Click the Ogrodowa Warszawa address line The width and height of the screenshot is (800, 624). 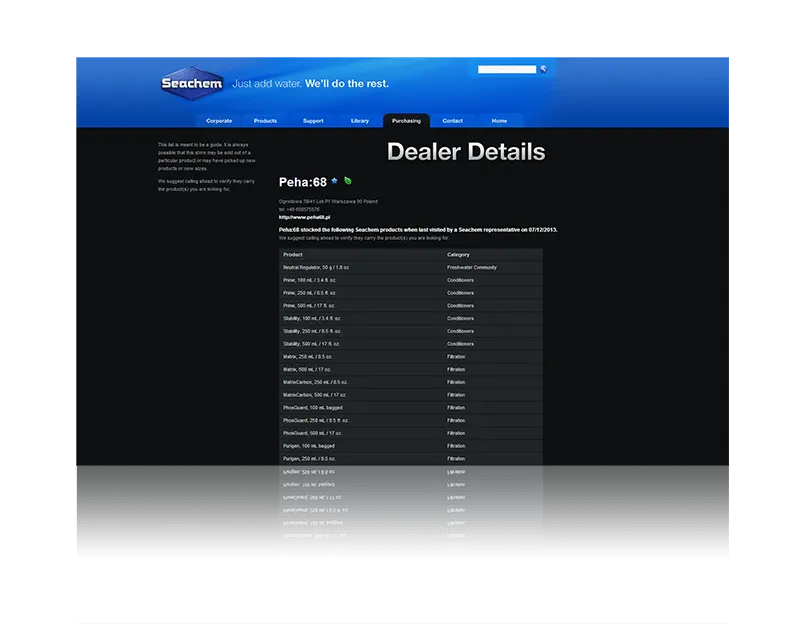328,202
